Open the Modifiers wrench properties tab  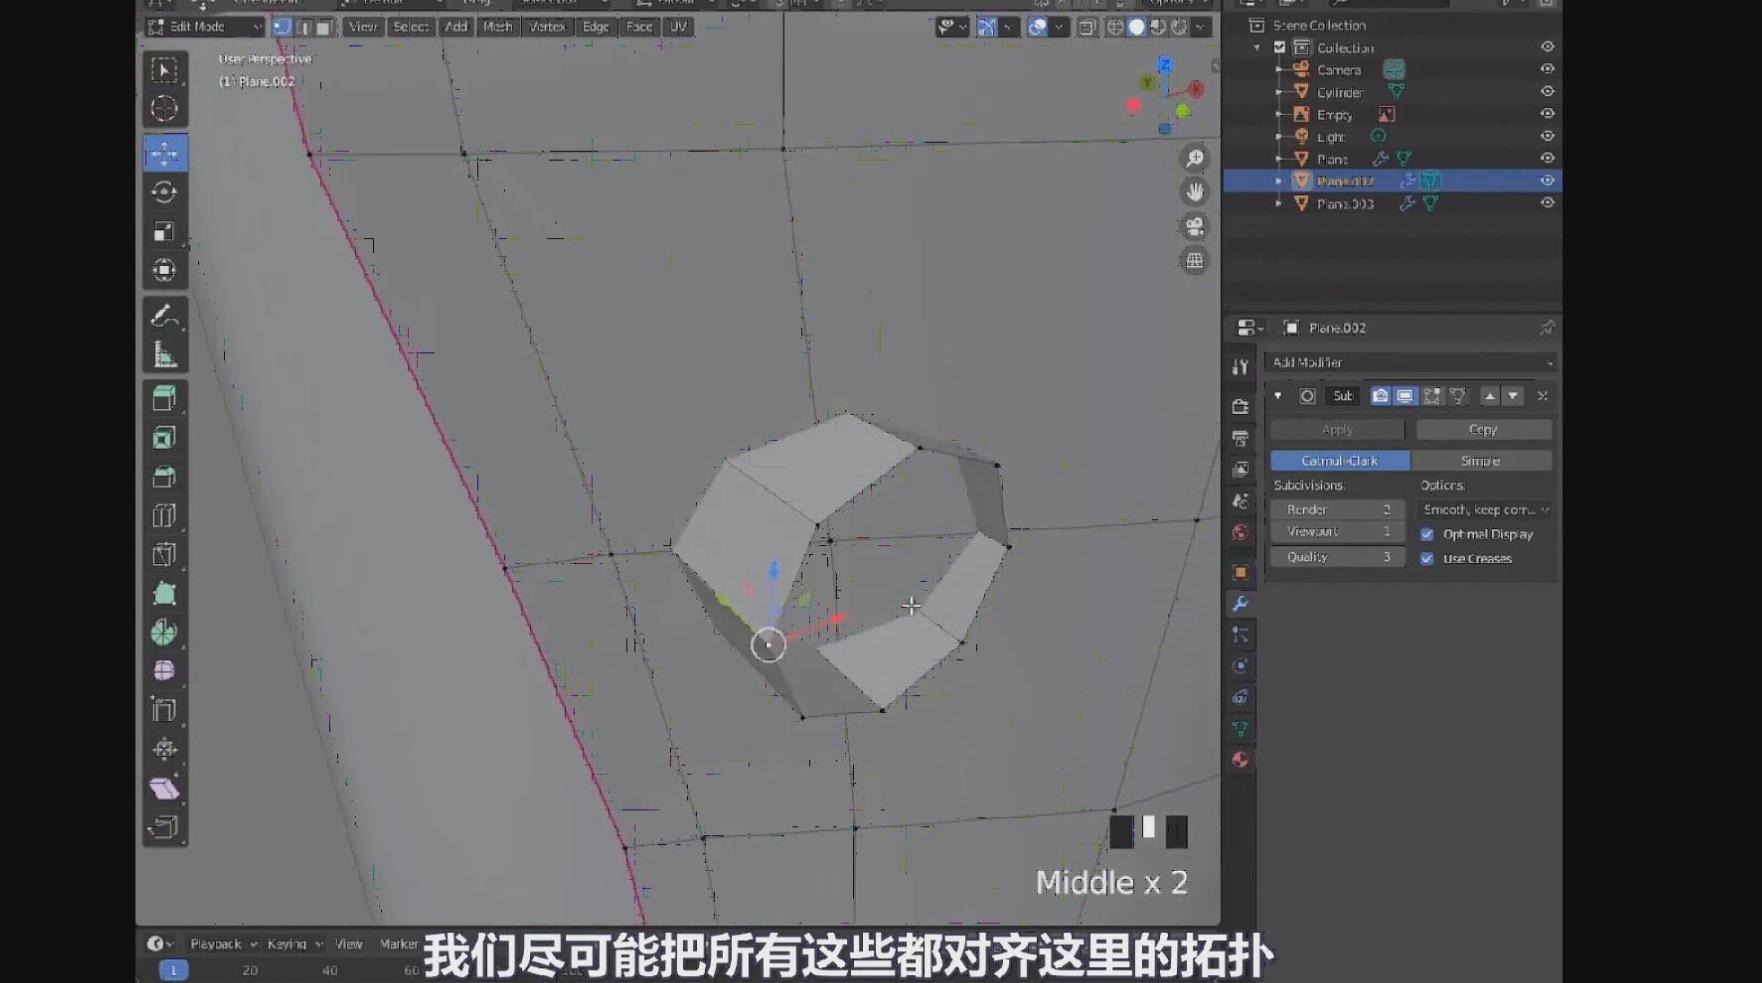pyautogui.click(x=1240, y=604)
